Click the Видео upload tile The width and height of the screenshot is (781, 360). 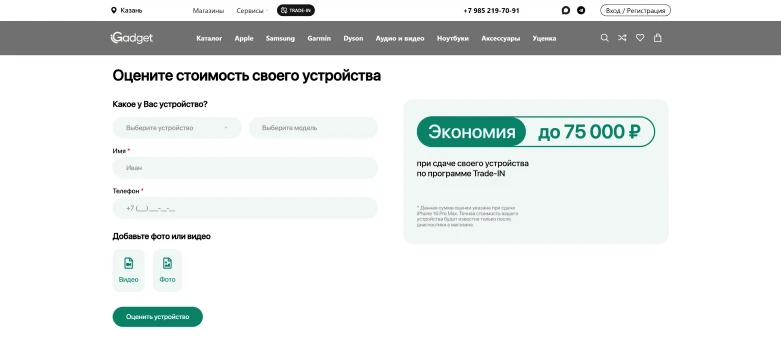pos(129,270)
